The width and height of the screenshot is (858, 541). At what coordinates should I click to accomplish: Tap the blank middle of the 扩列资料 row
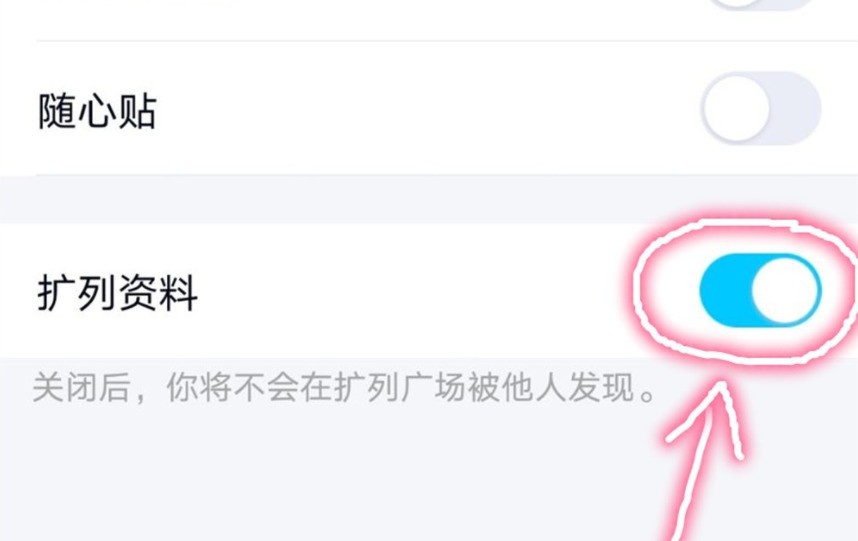coord(416,290)
